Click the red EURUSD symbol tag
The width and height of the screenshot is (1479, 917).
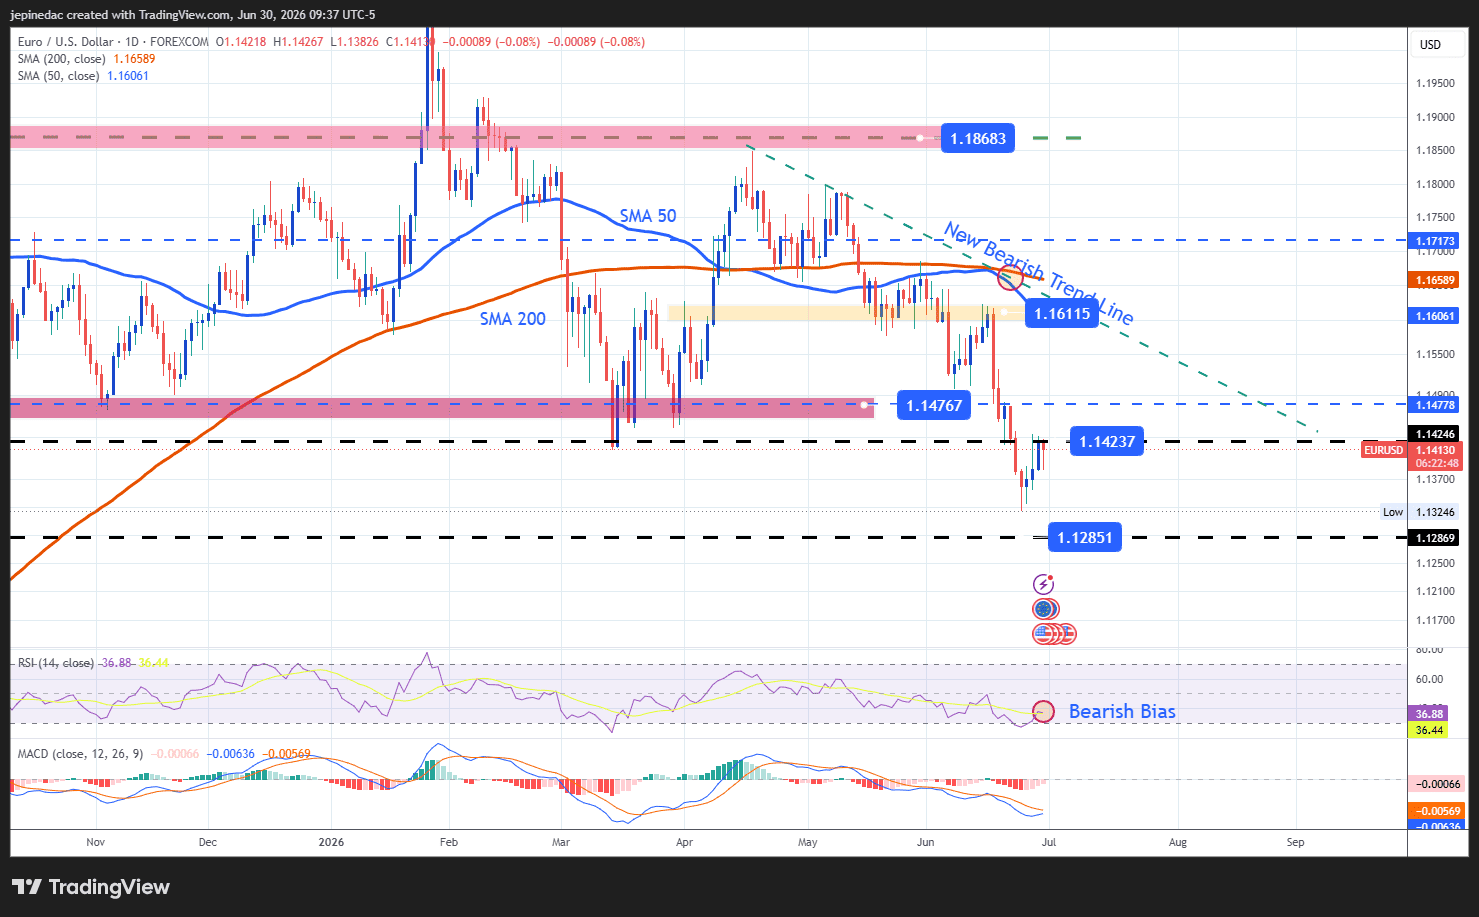pos(1384,450)
